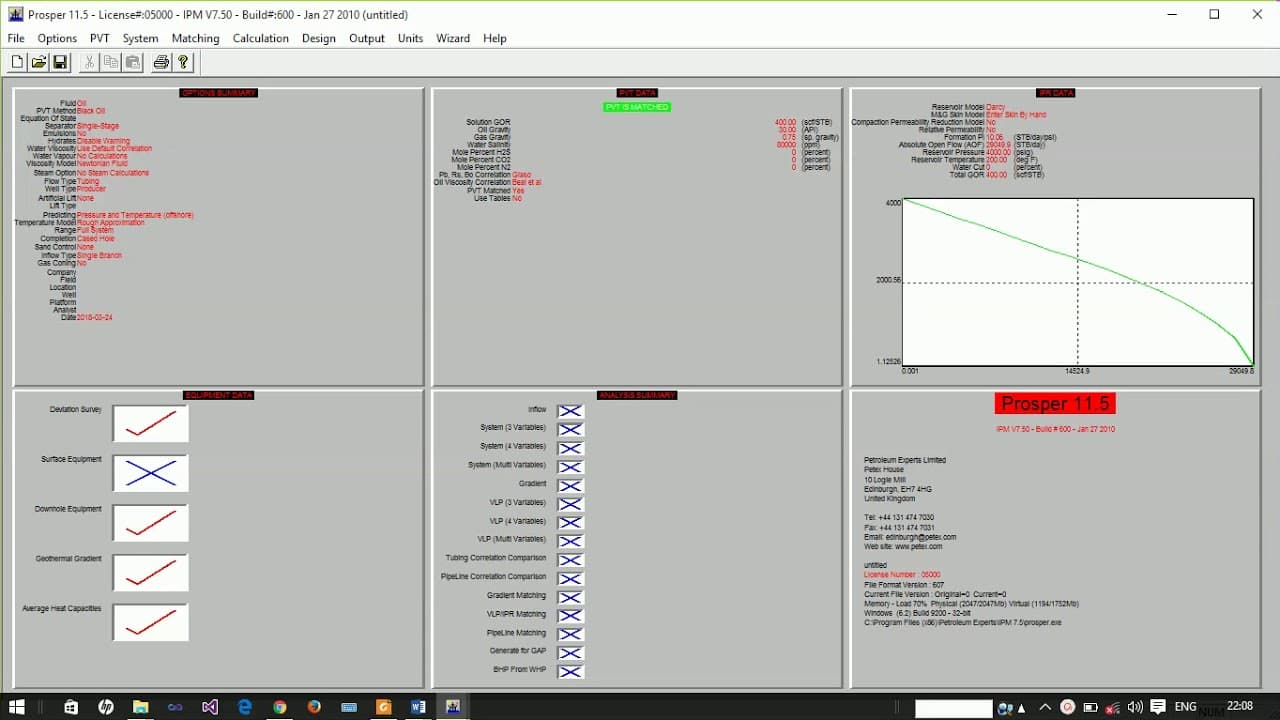1280x720 pixels.
Task: Open the PVT menu
Action: click(x=100, y=38)
